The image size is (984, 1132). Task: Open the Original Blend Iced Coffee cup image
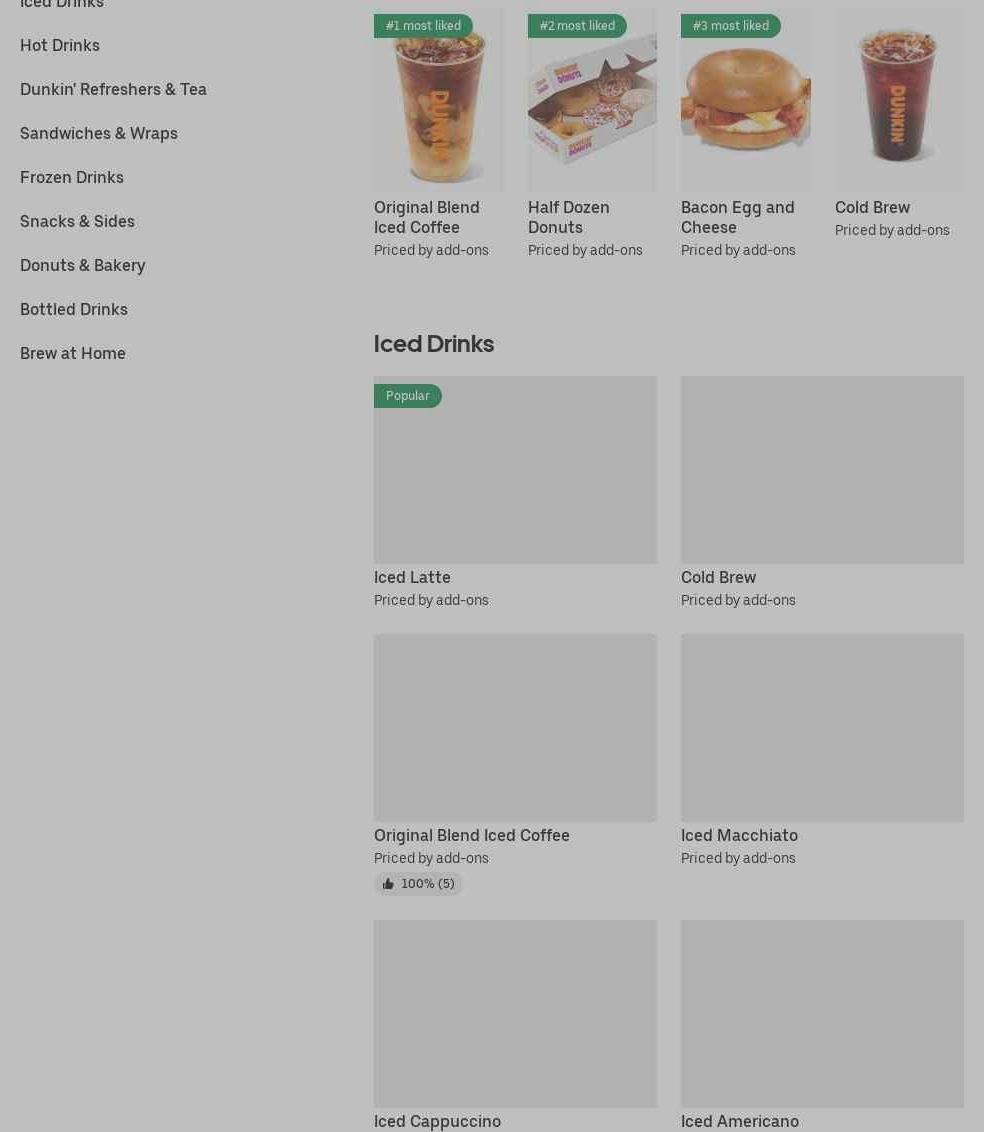(x=438, y=100)
